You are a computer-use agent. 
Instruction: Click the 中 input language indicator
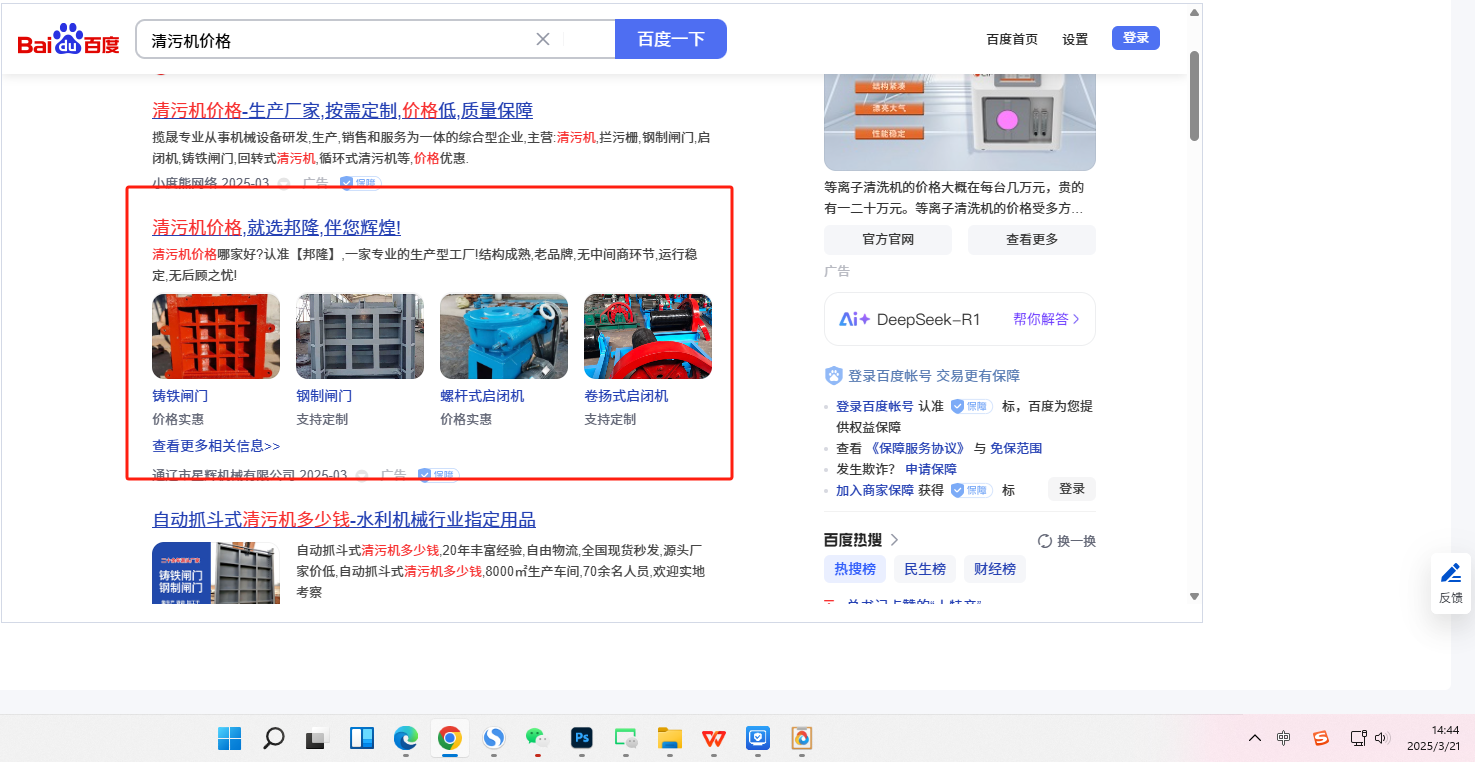click(x=1284, y=738)
